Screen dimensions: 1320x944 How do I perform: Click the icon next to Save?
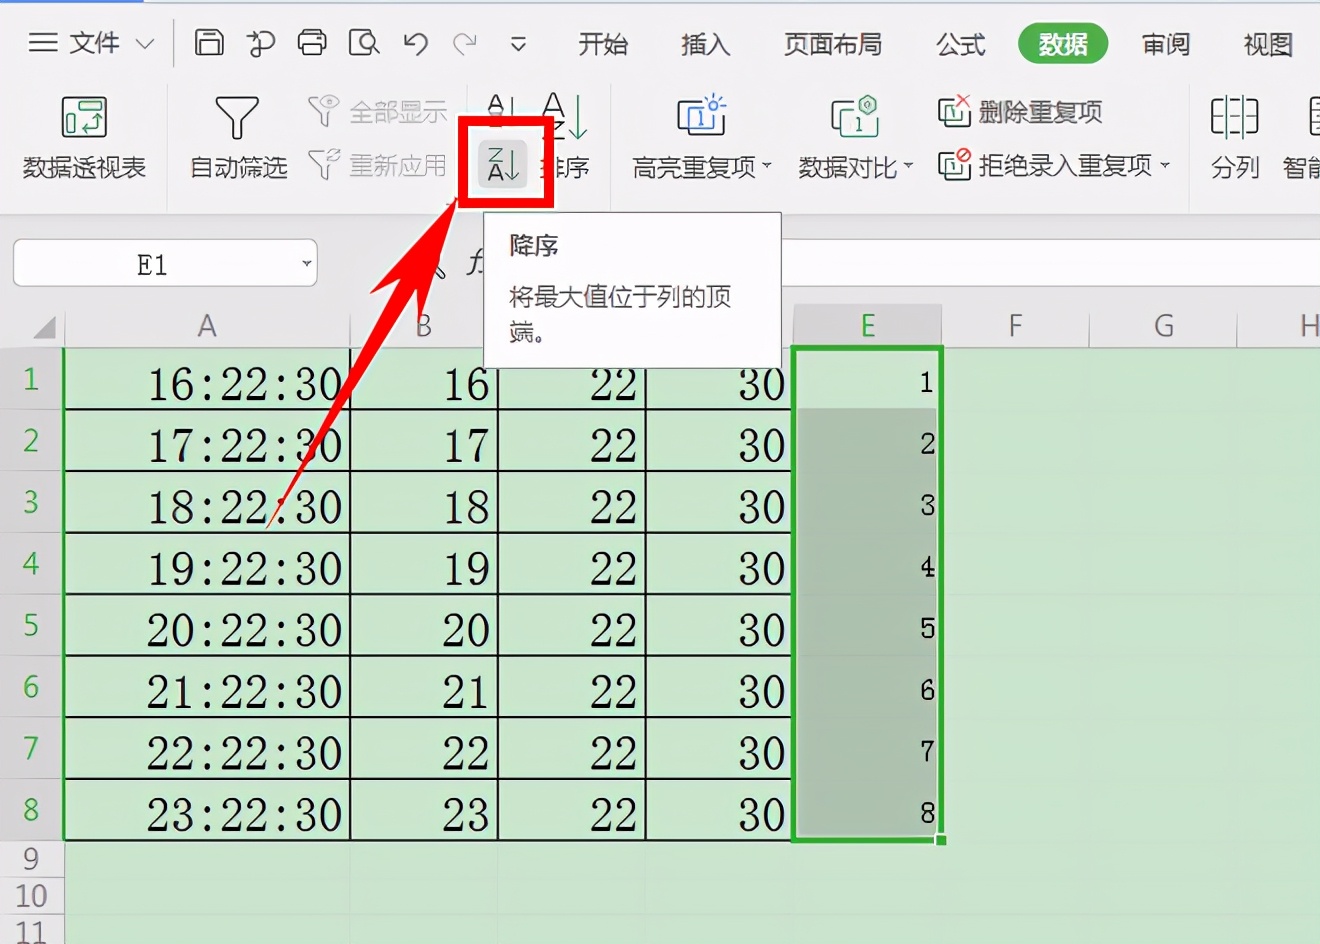click(261, 43)
